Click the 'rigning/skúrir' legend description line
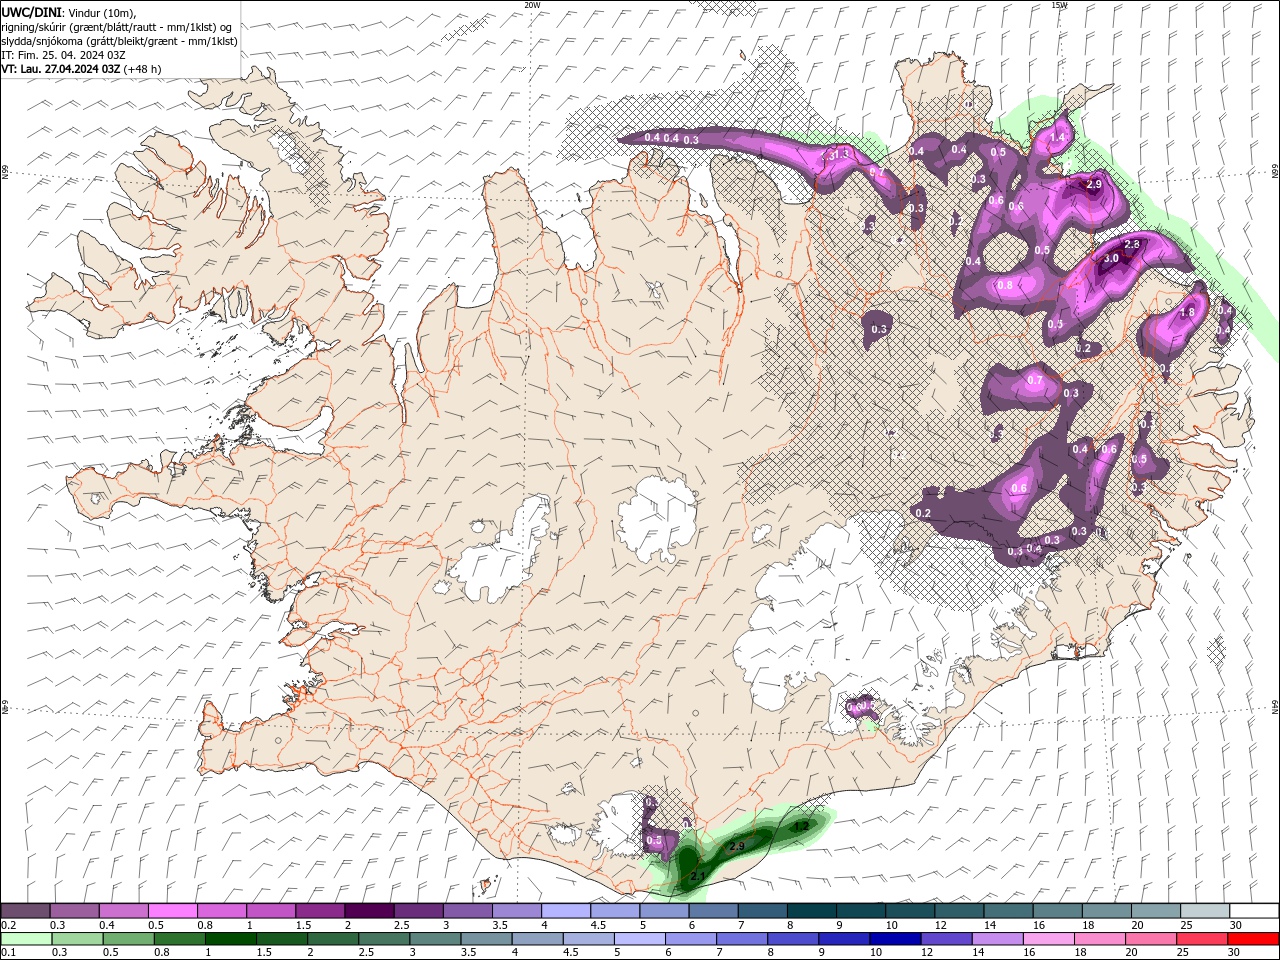This screenshot has width=1280, height=960. pos(116,27)
